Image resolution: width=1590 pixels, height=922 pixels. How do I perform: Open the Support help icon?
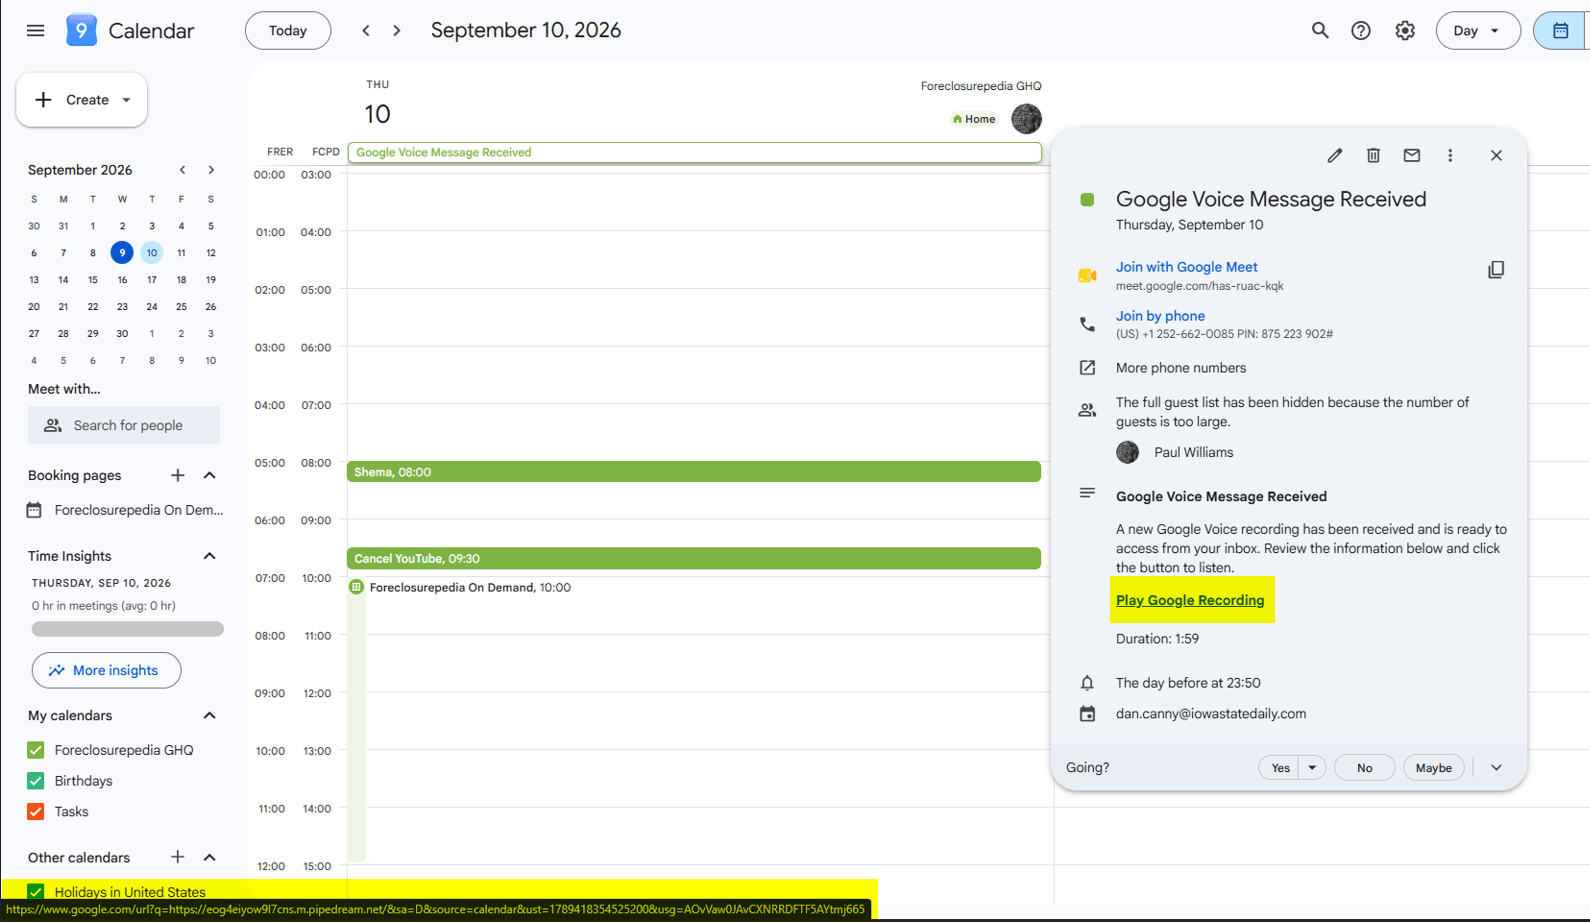[x=1361, y=31]
